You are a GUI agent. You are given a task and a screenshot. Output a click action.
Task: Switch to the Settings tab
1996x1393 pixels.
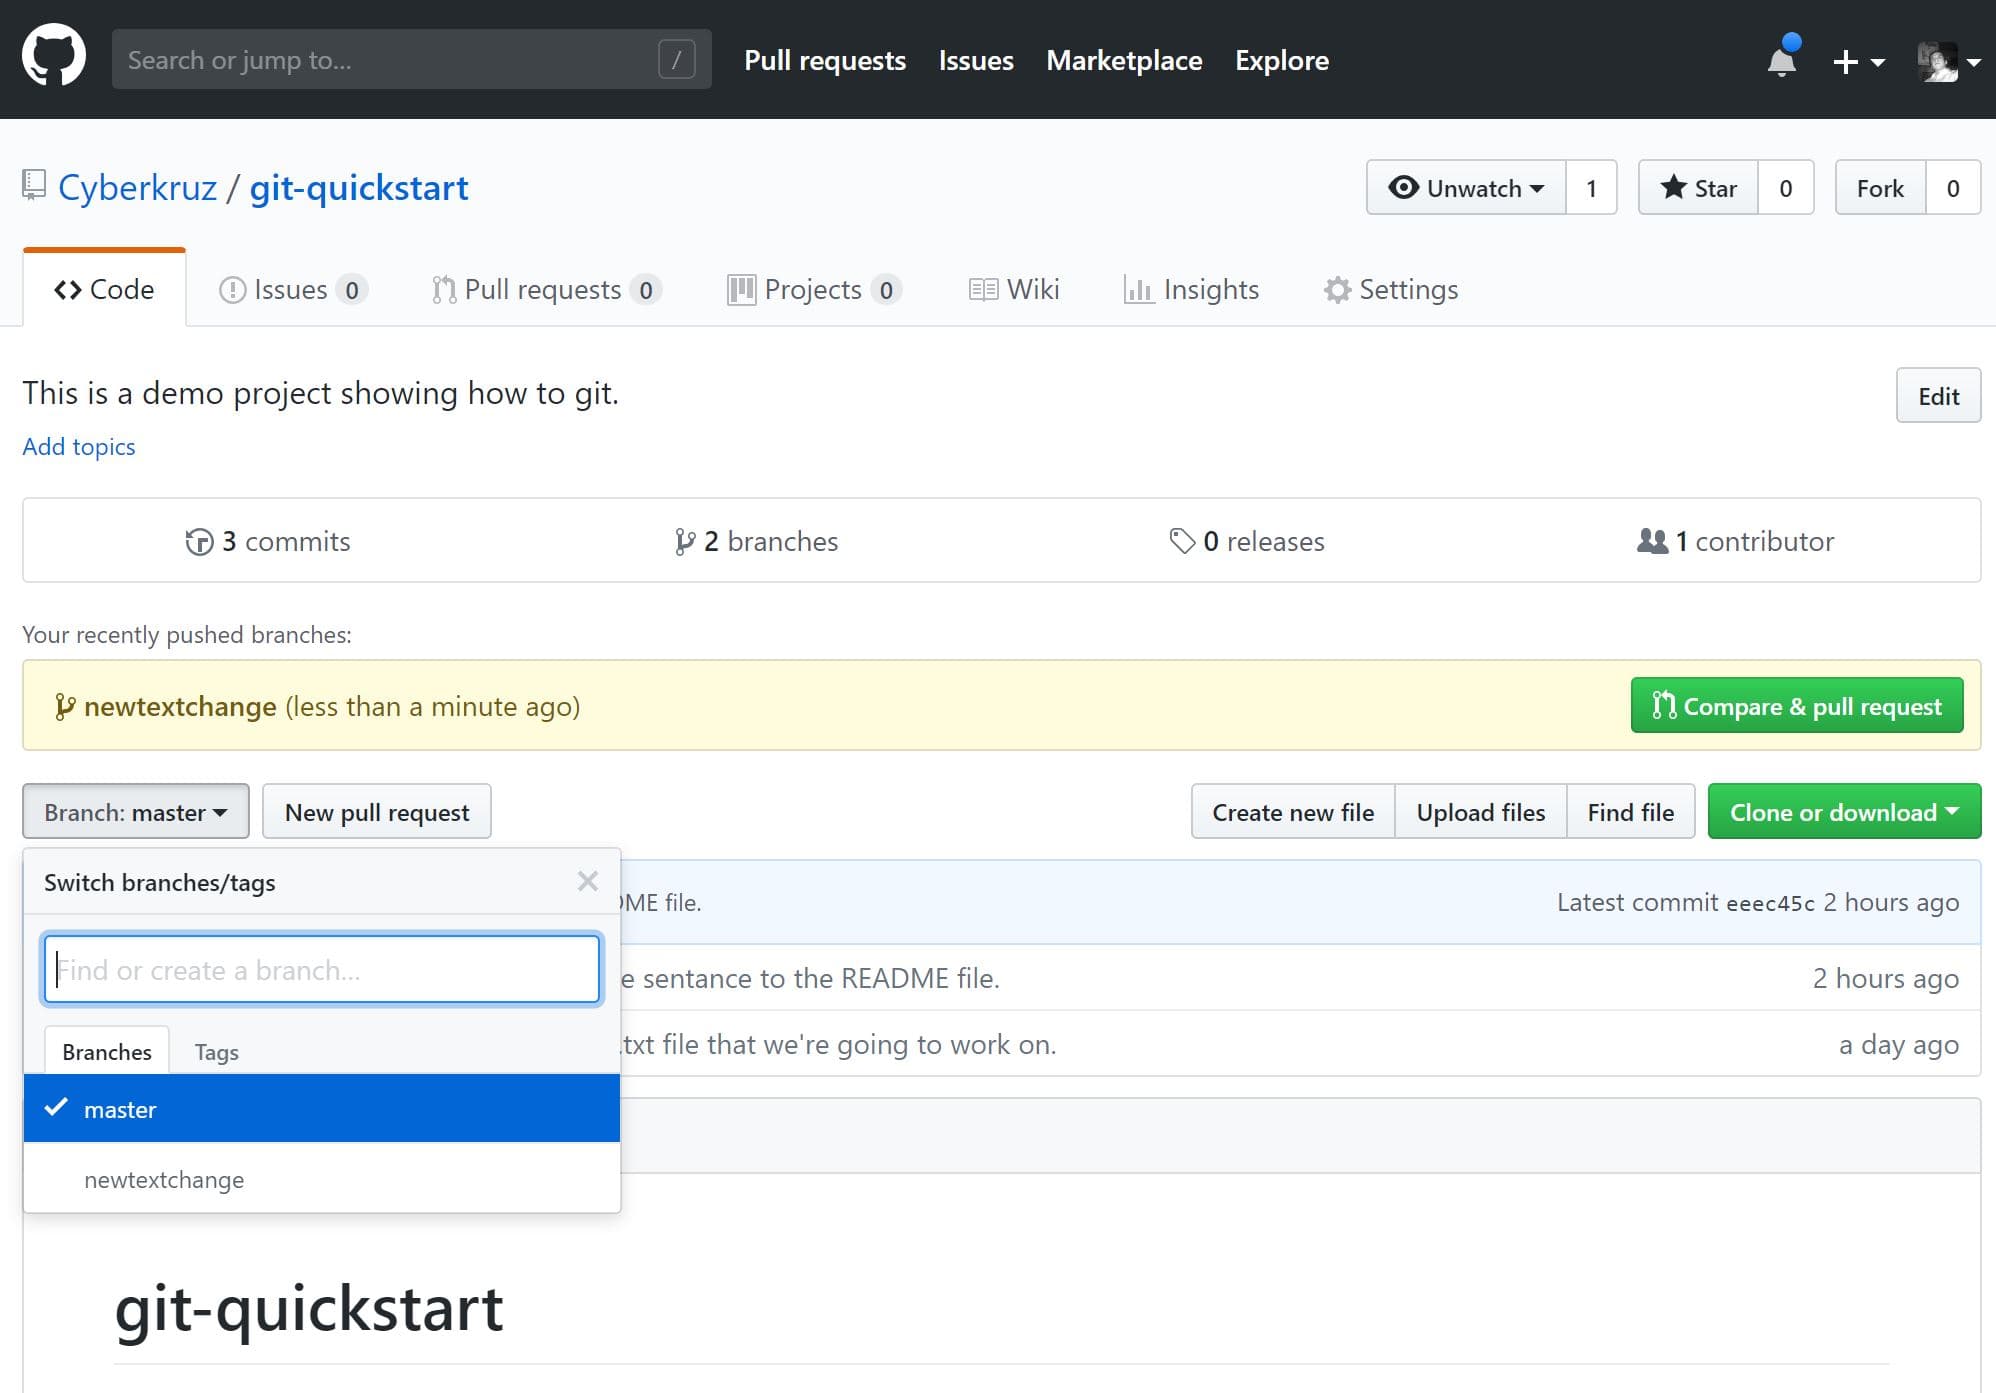1391,289
